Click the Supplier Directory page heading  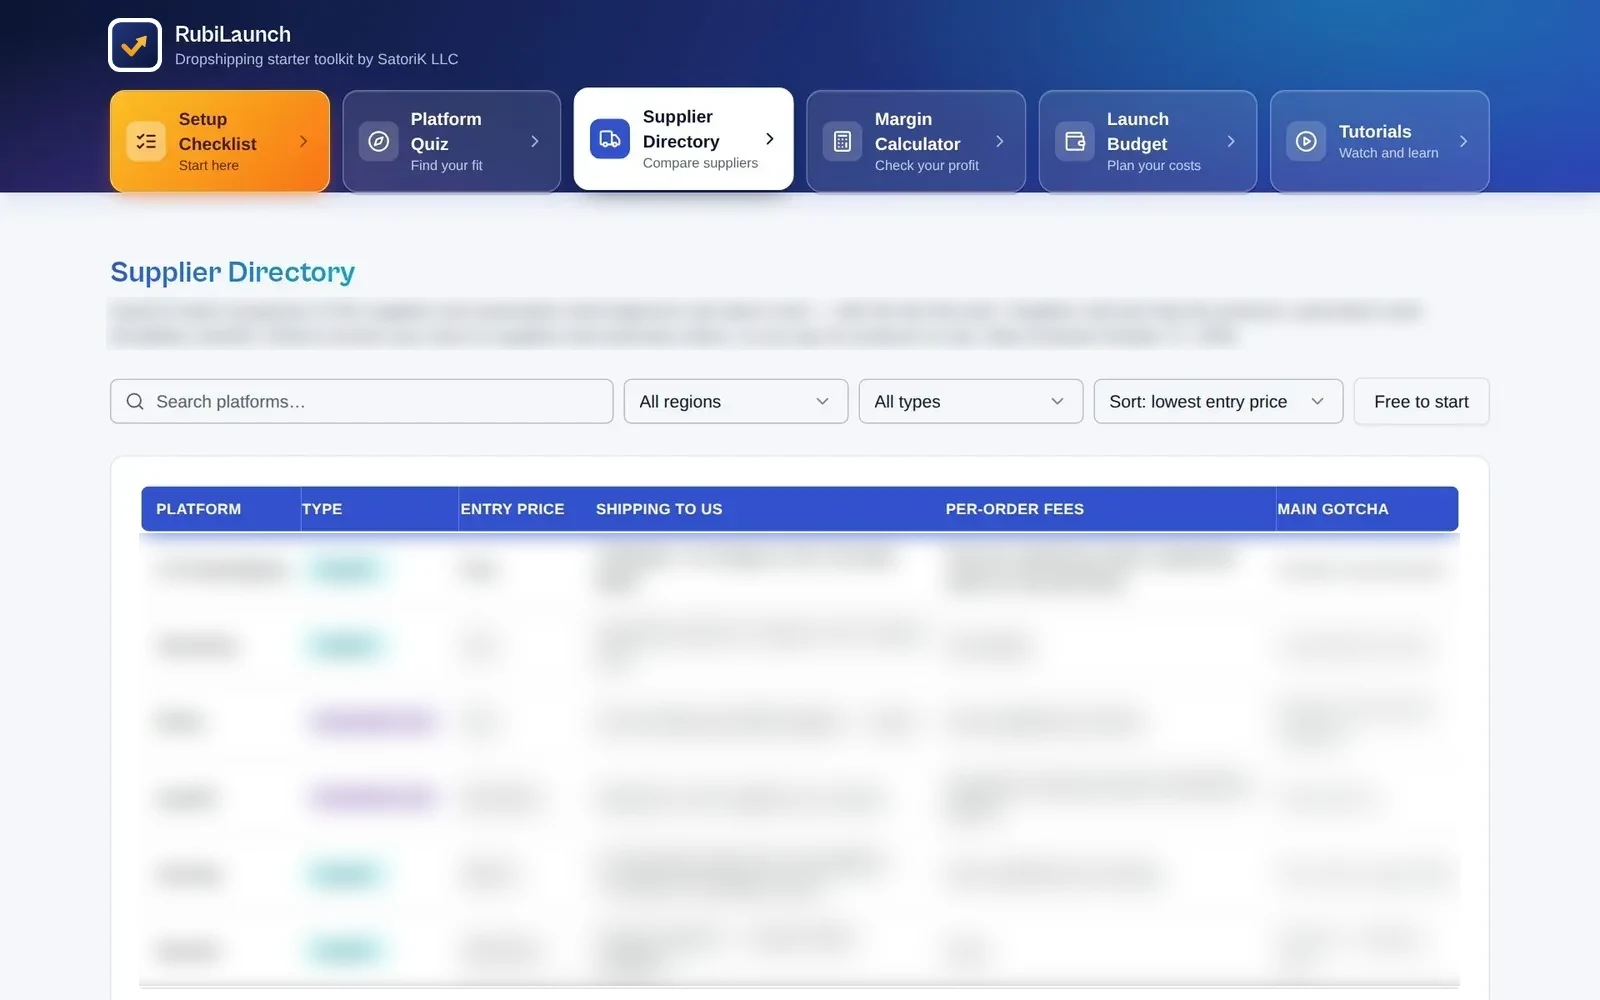pos(233,272)
